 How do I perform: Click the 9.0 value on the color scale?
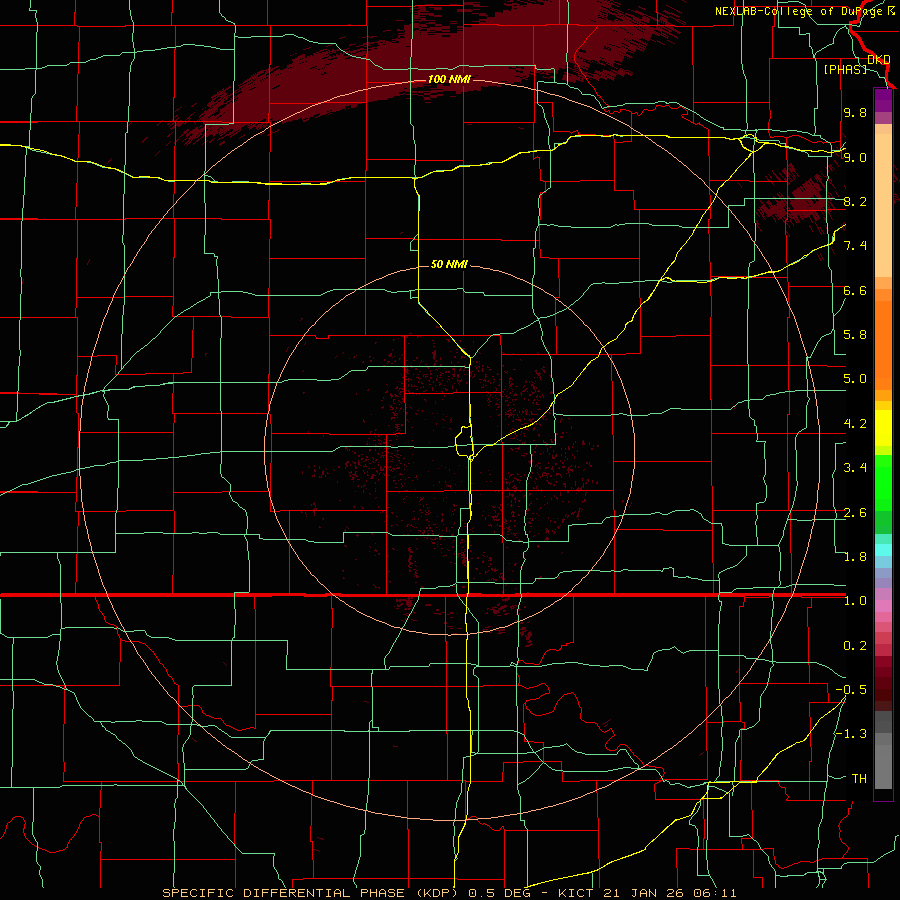coord(855,157)
